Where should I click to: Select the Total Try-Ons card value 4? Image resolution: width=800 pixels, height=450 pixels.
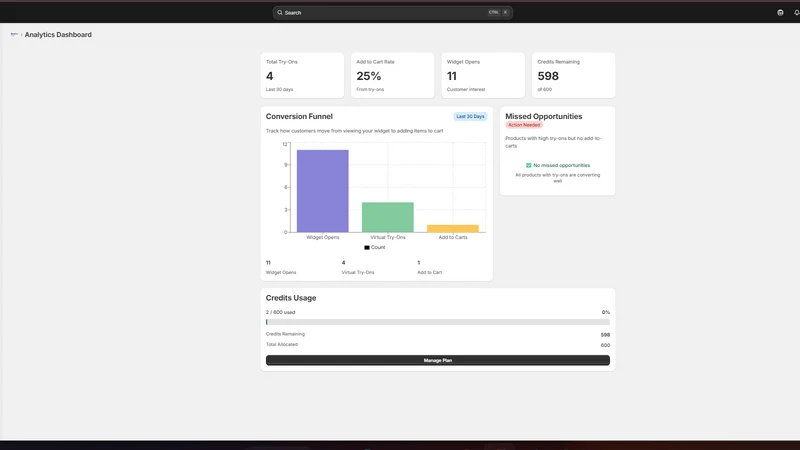pos(269,76)
